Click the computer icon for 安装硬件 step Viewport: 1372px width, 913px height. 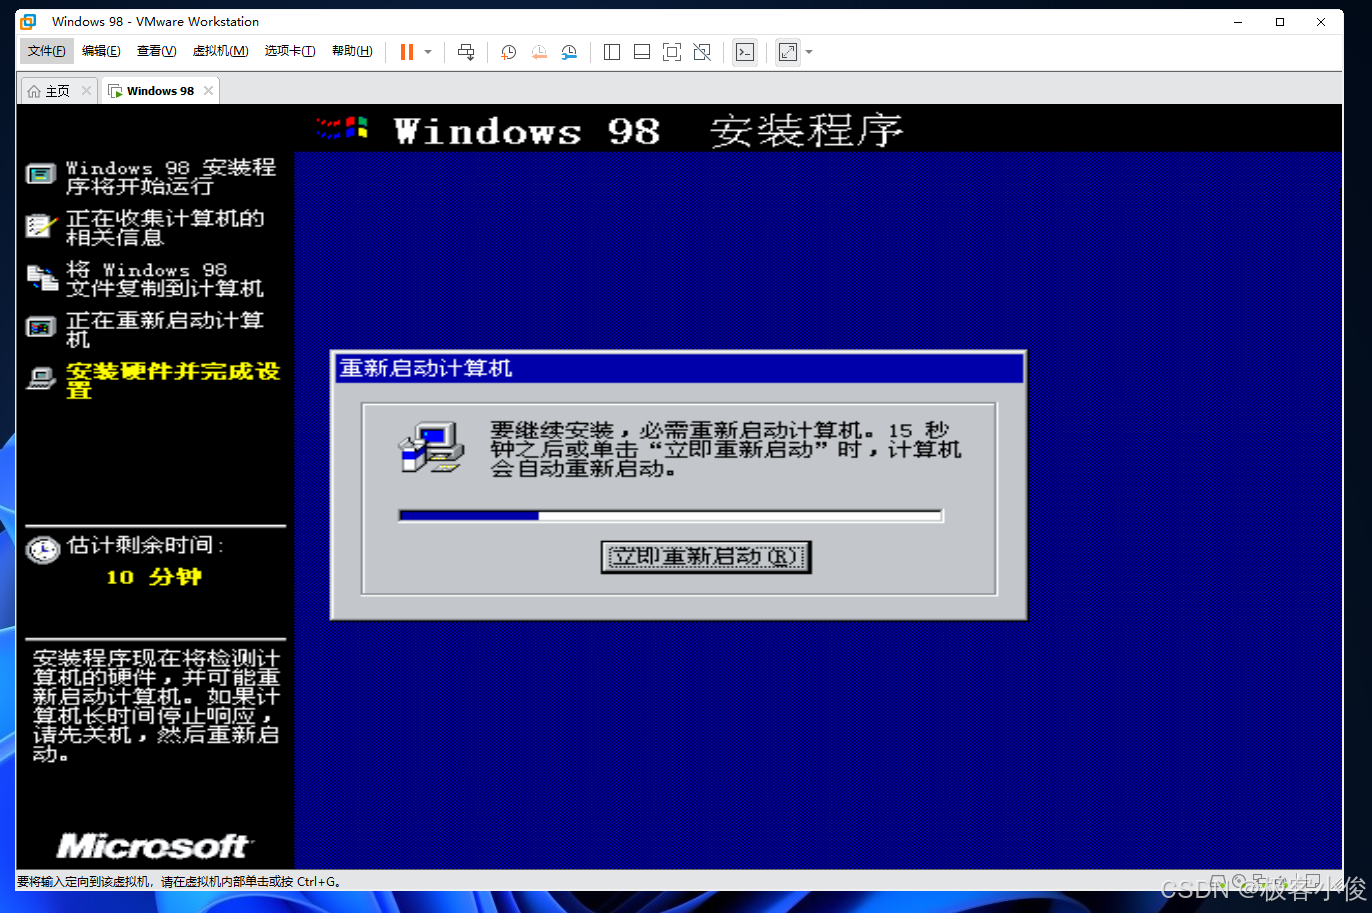coord(41,378)
